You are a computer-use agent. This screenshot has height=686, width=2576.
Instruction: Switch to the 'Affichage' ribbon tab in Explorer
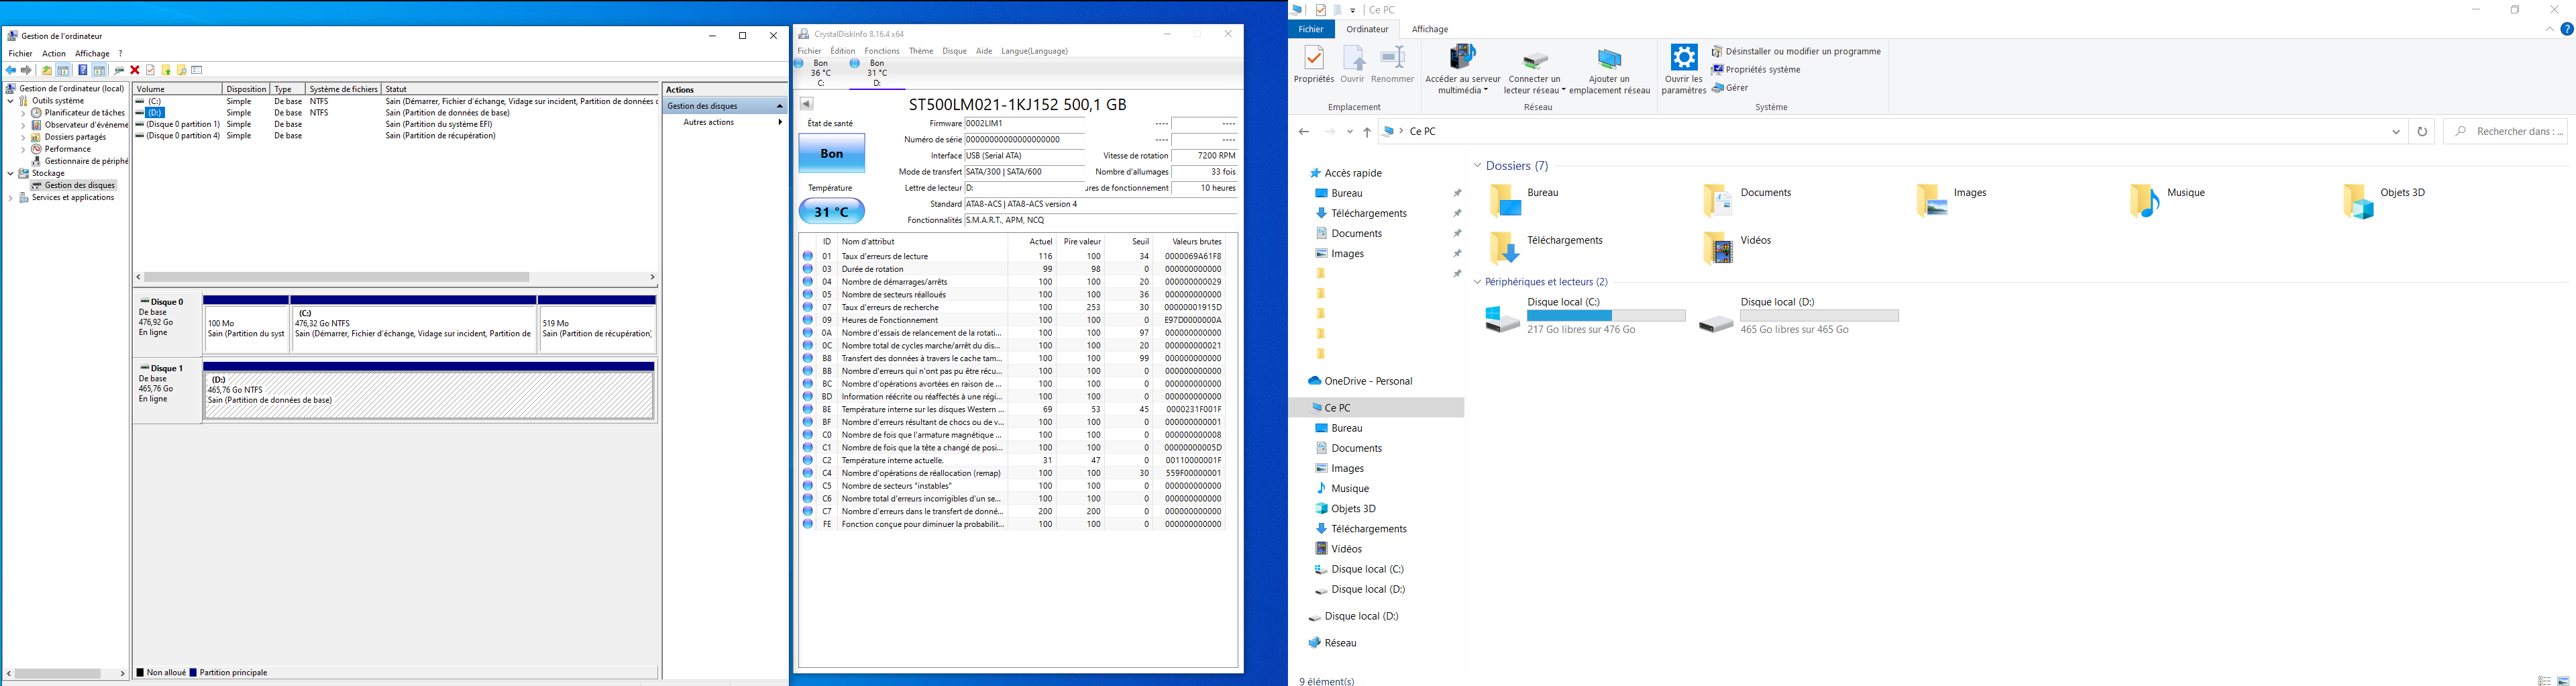click(x=1429, y=30)
